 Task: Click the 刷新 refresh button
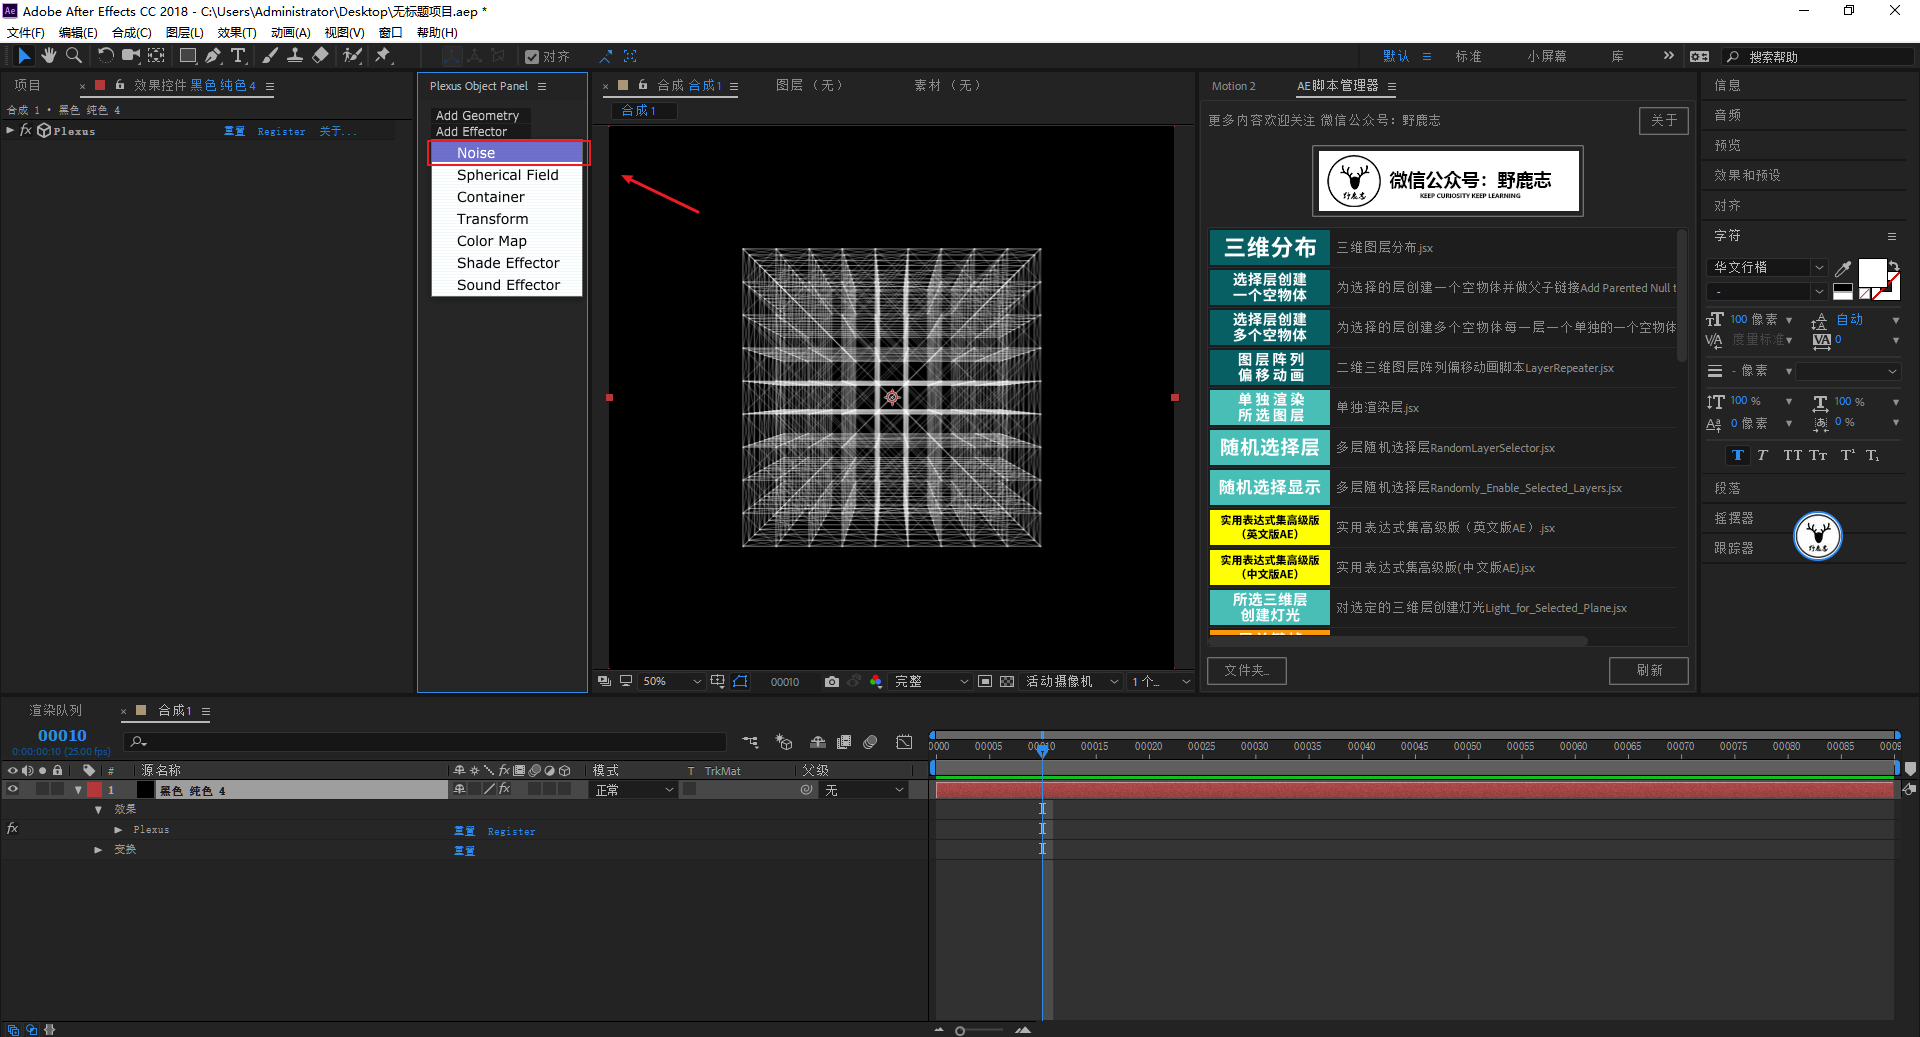[1649, 670]
